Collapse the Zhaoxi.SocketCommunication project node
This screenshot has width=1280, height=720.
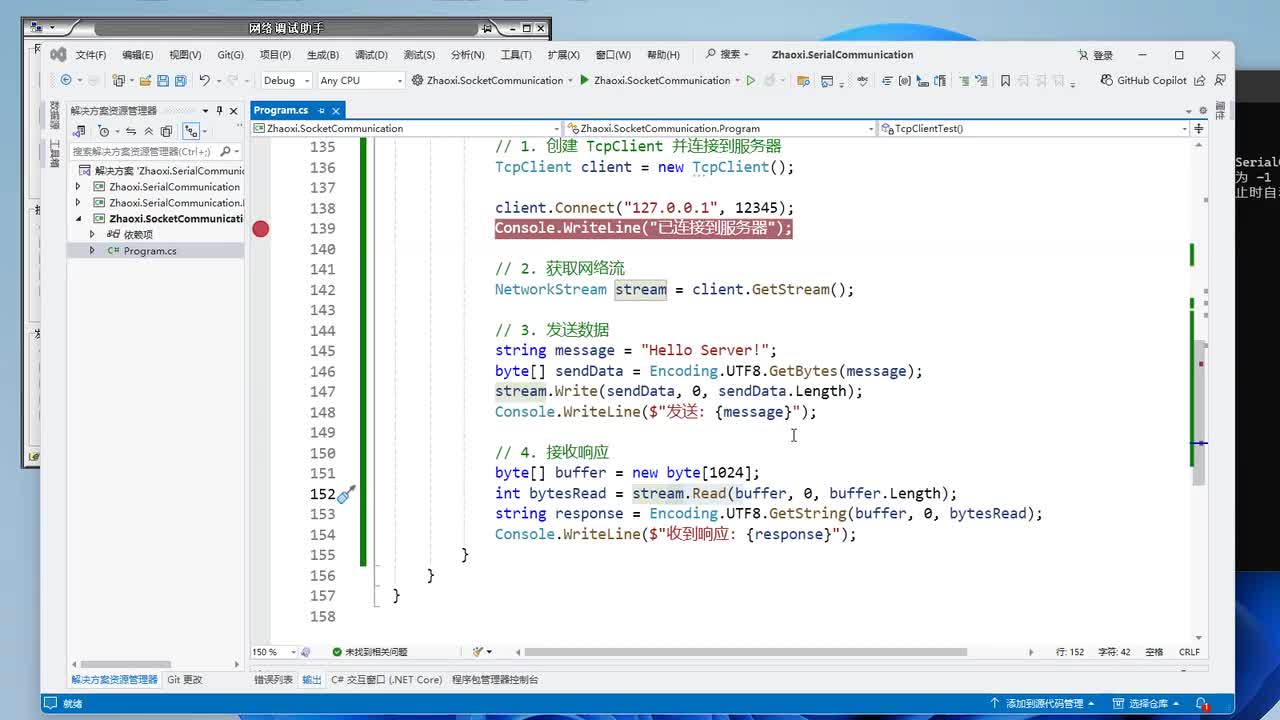[x=78, y=219]
